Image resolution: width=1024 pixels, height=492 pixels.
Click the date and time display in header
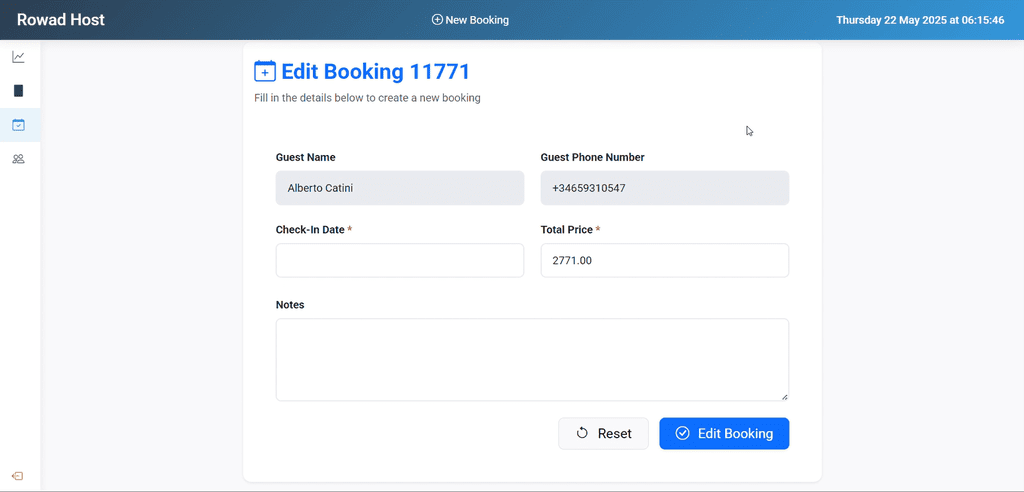pyautogui.click(x=920, y=20)
